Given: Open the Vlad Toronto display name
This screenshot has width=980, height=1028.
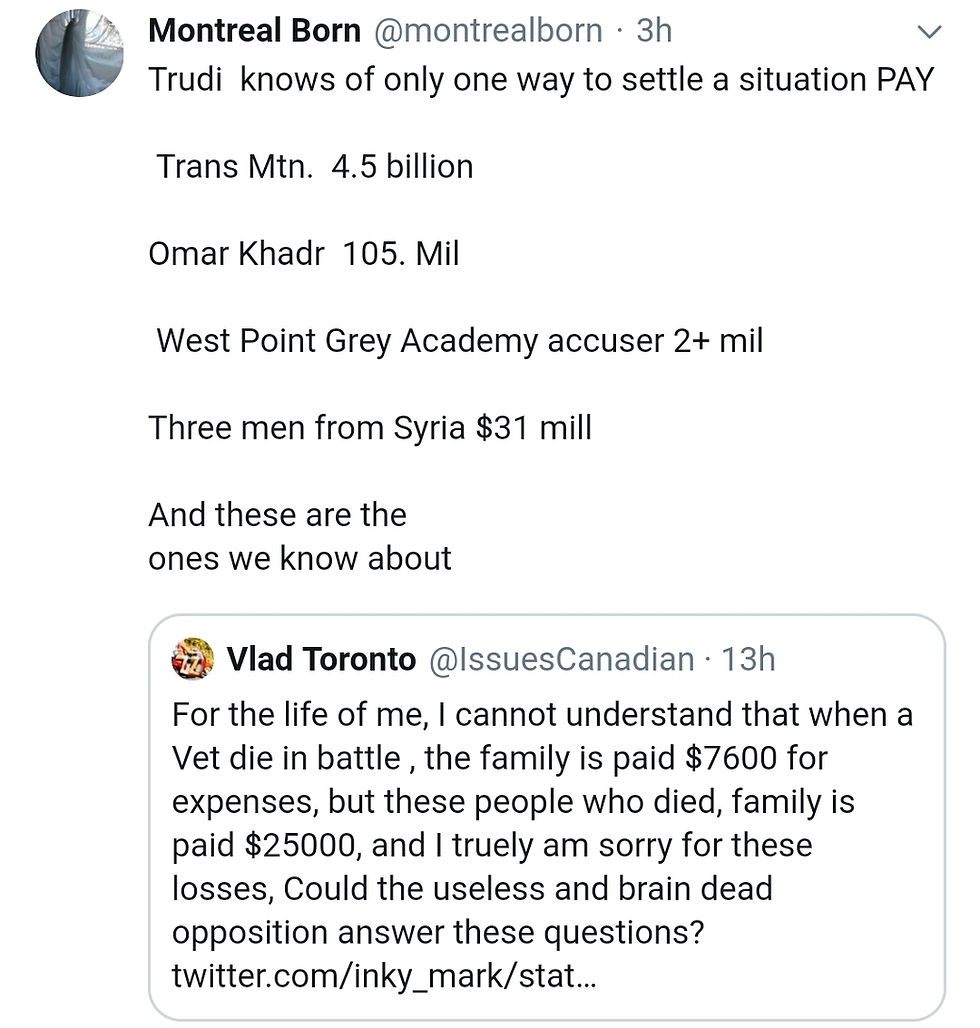Looking at the screenshot, I should (321, 659).
